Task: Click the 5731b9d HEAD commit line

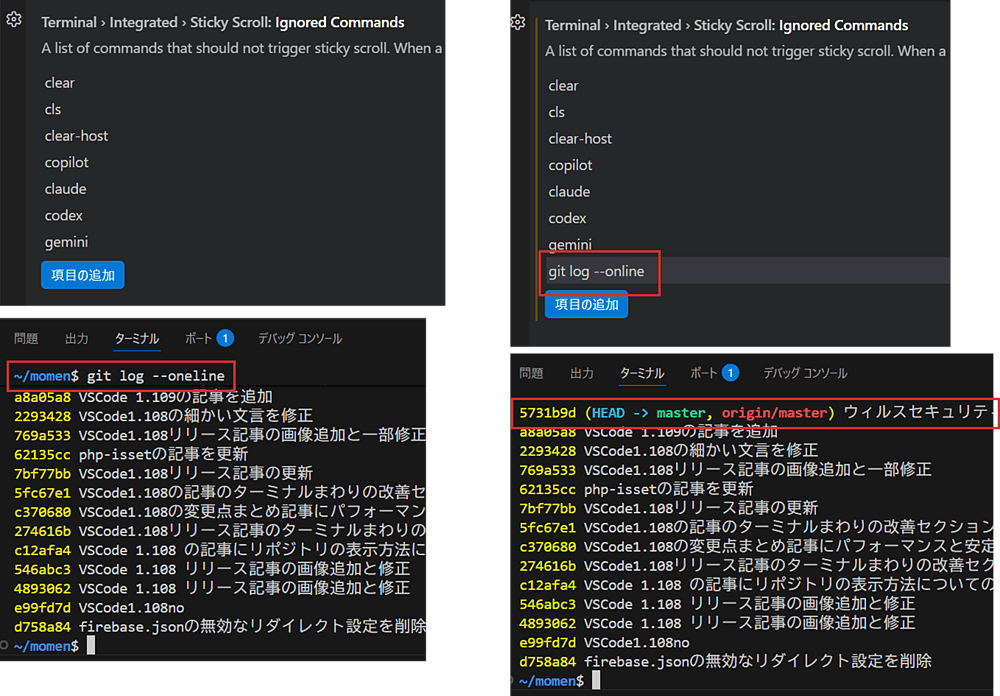Action: click(x=548, y=411)
